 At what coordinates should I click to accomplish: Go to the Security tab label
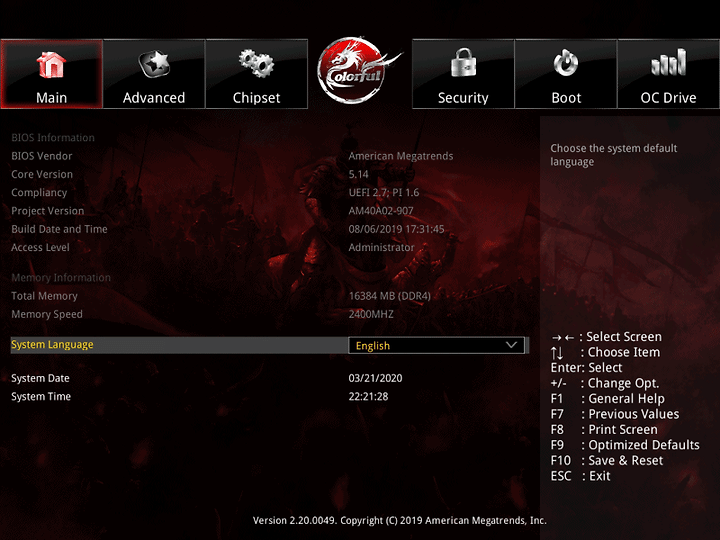point(463,98)
